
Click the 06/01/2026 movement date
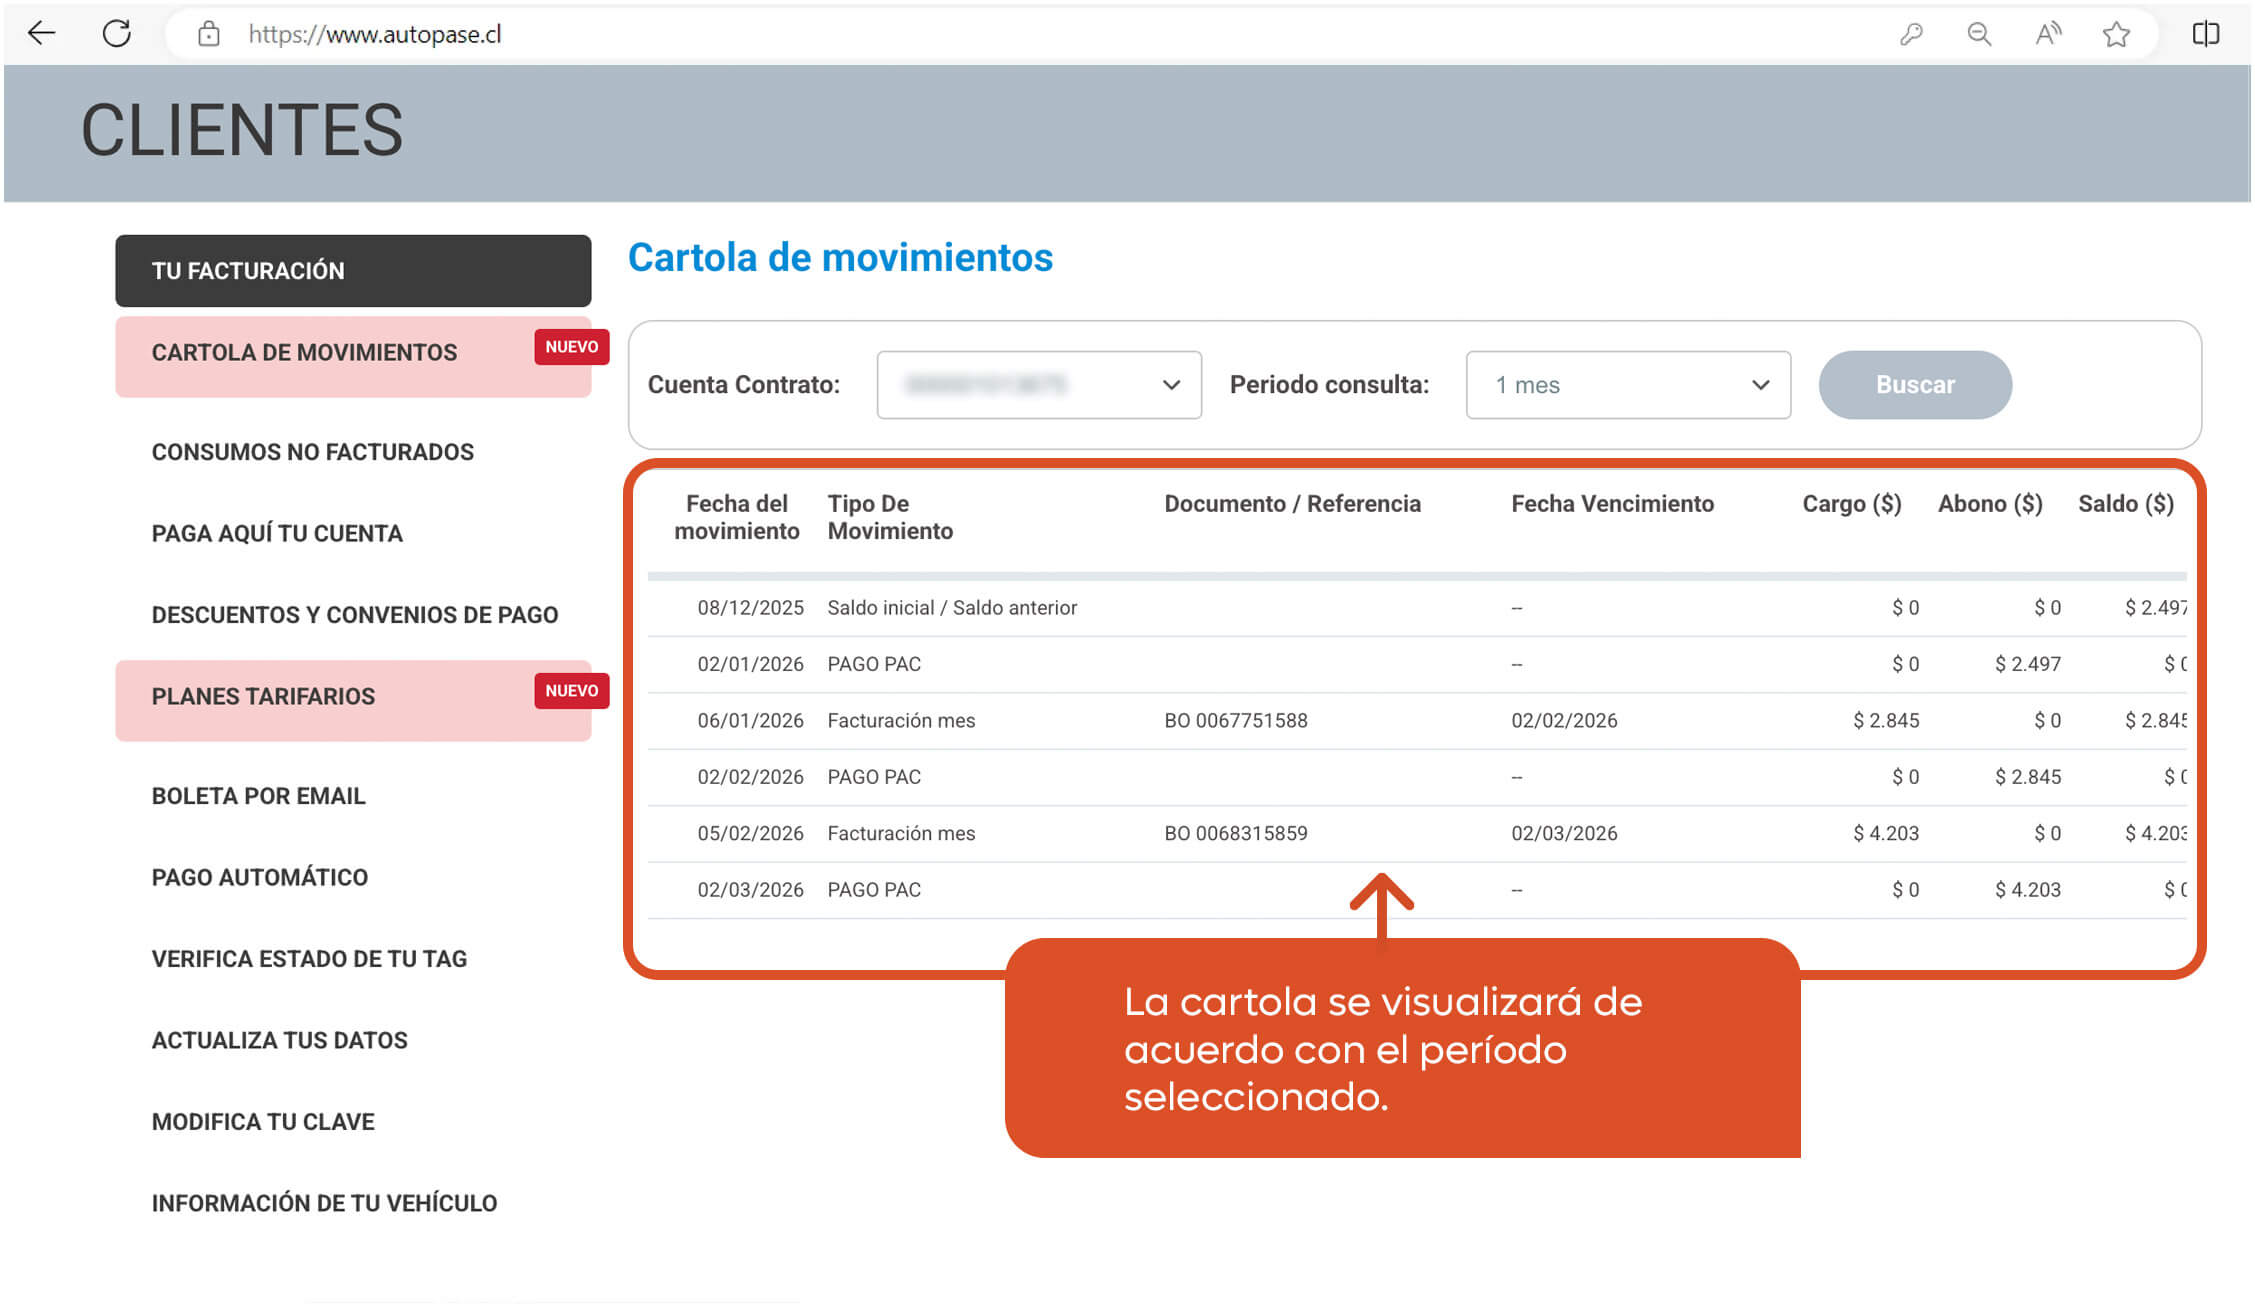point(750,721)
